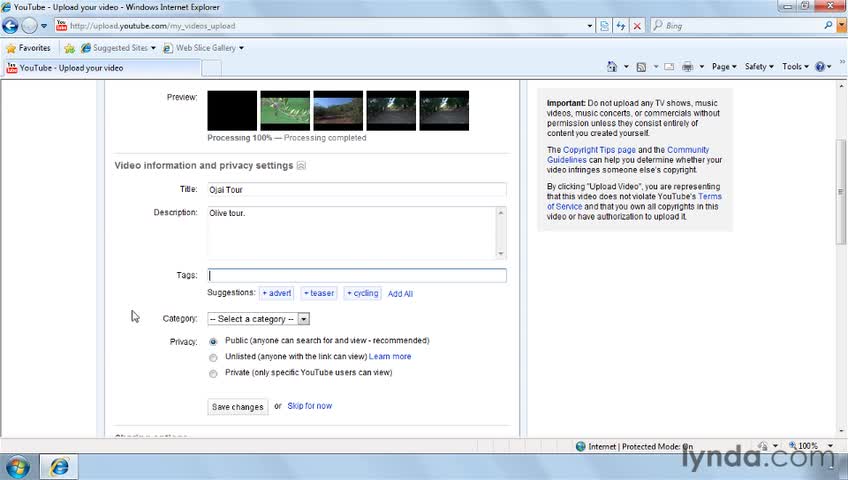Click the Description text area

coord(352,233)
